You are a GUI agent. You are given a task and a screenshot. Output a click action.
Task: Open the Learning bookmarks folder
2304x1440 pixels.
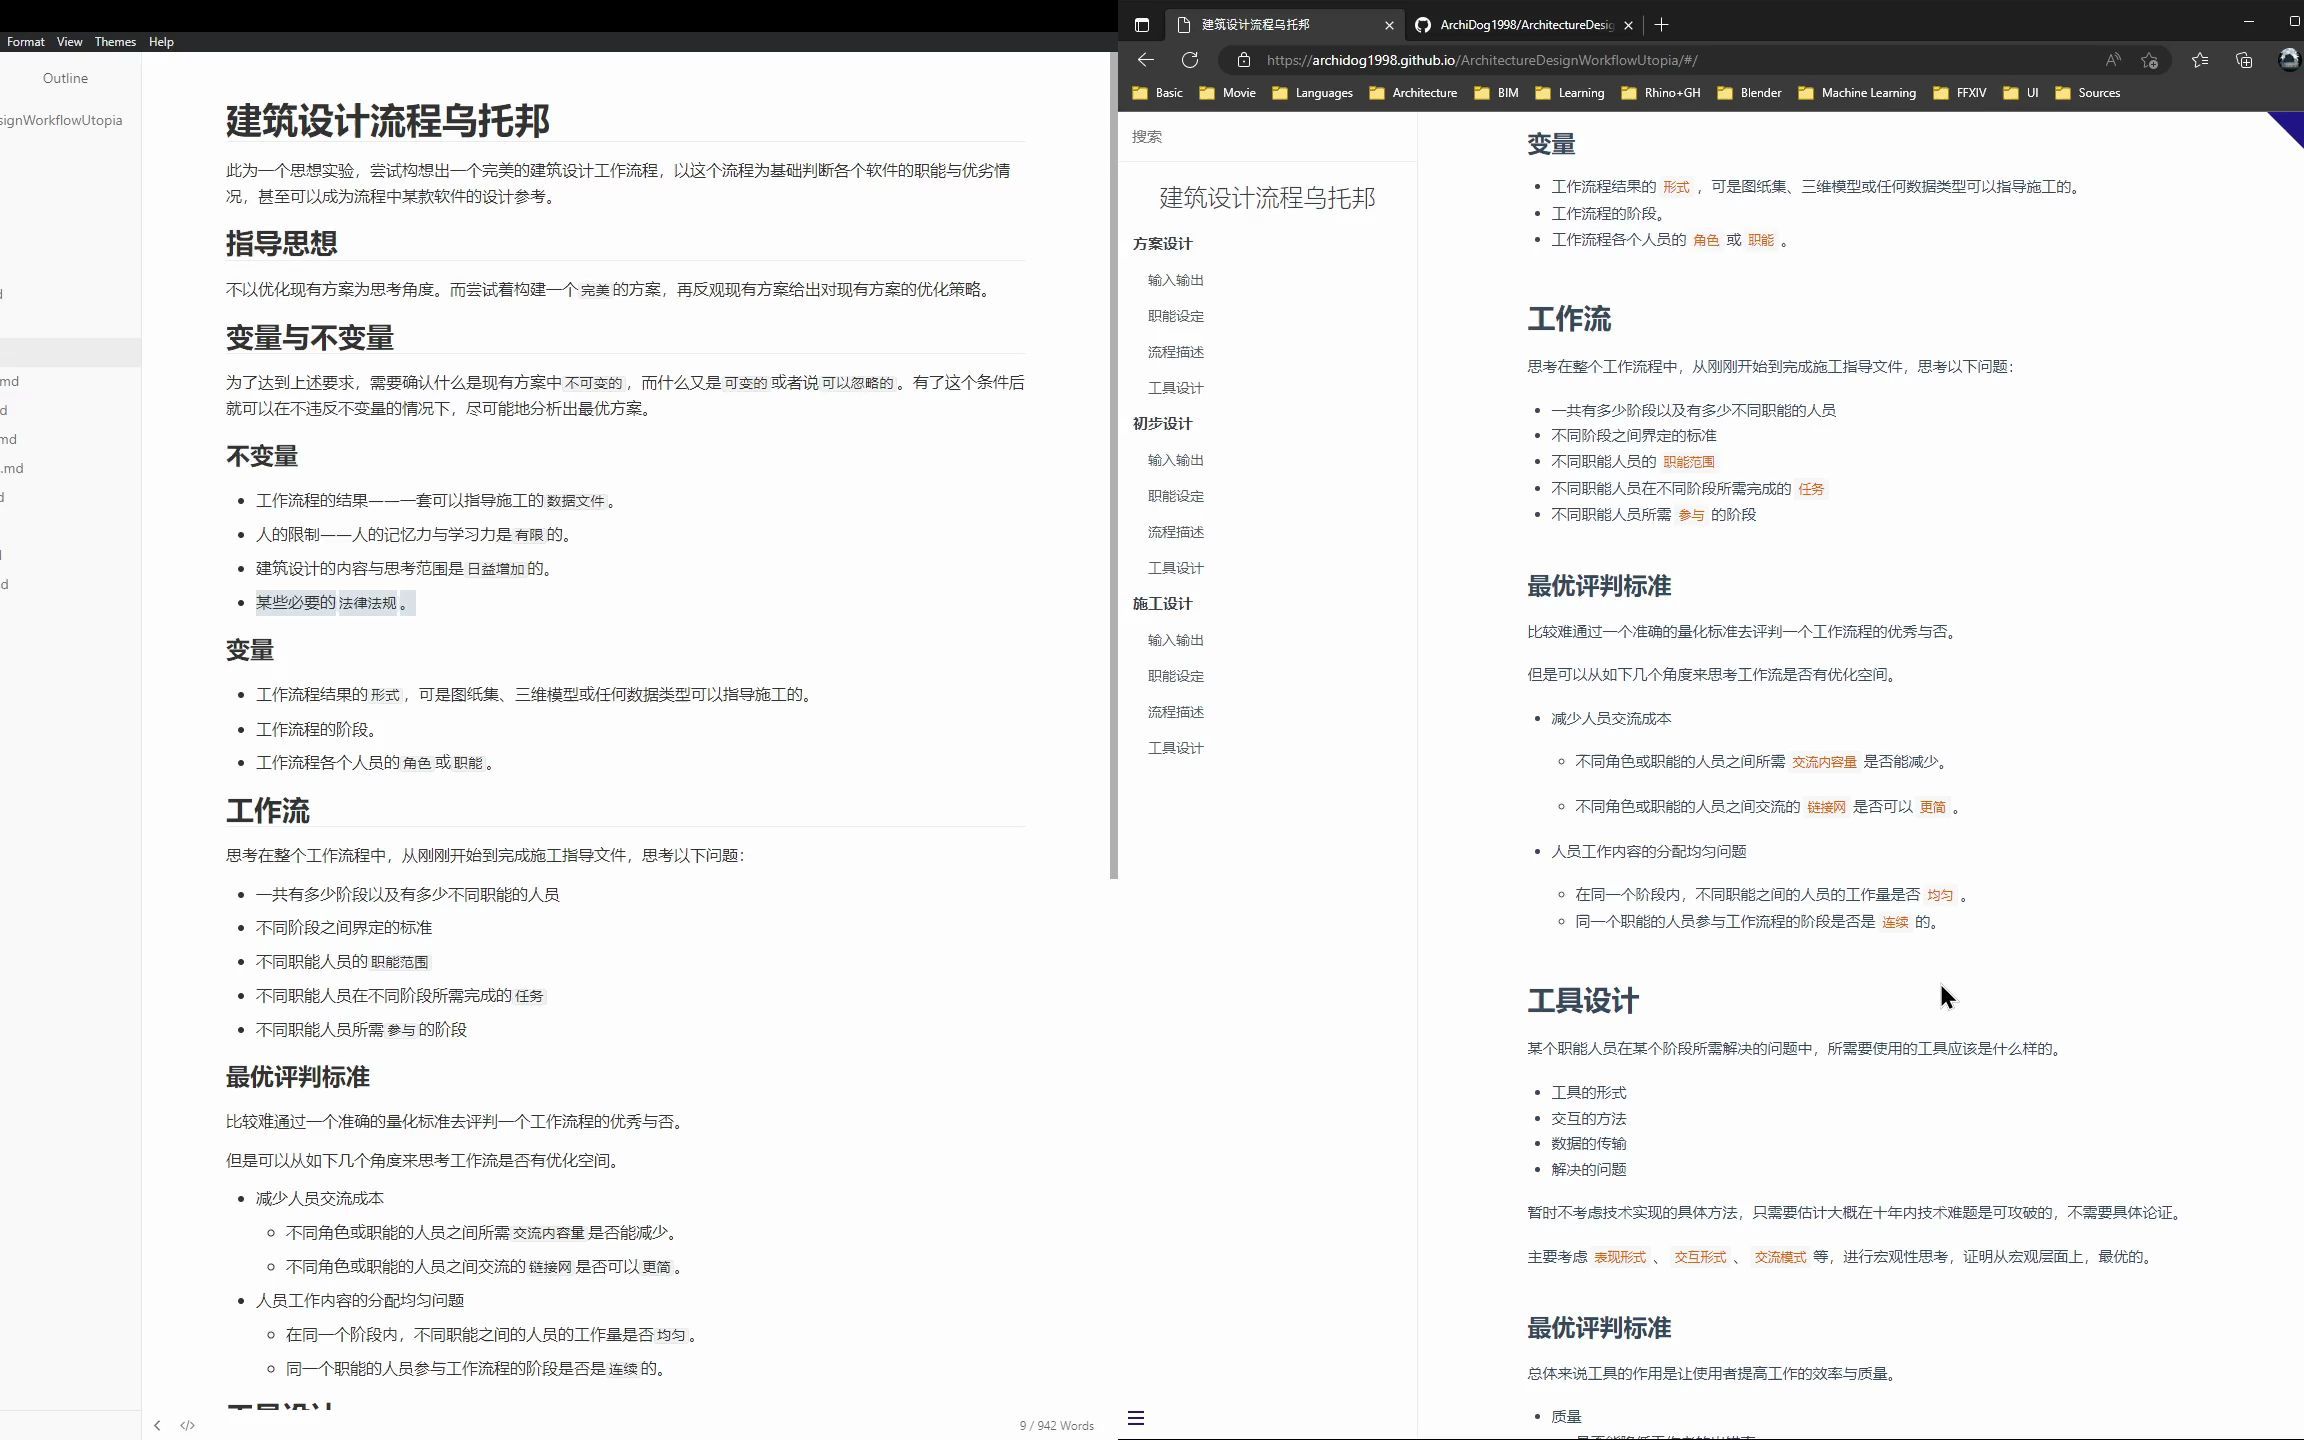click(1570, 93)
